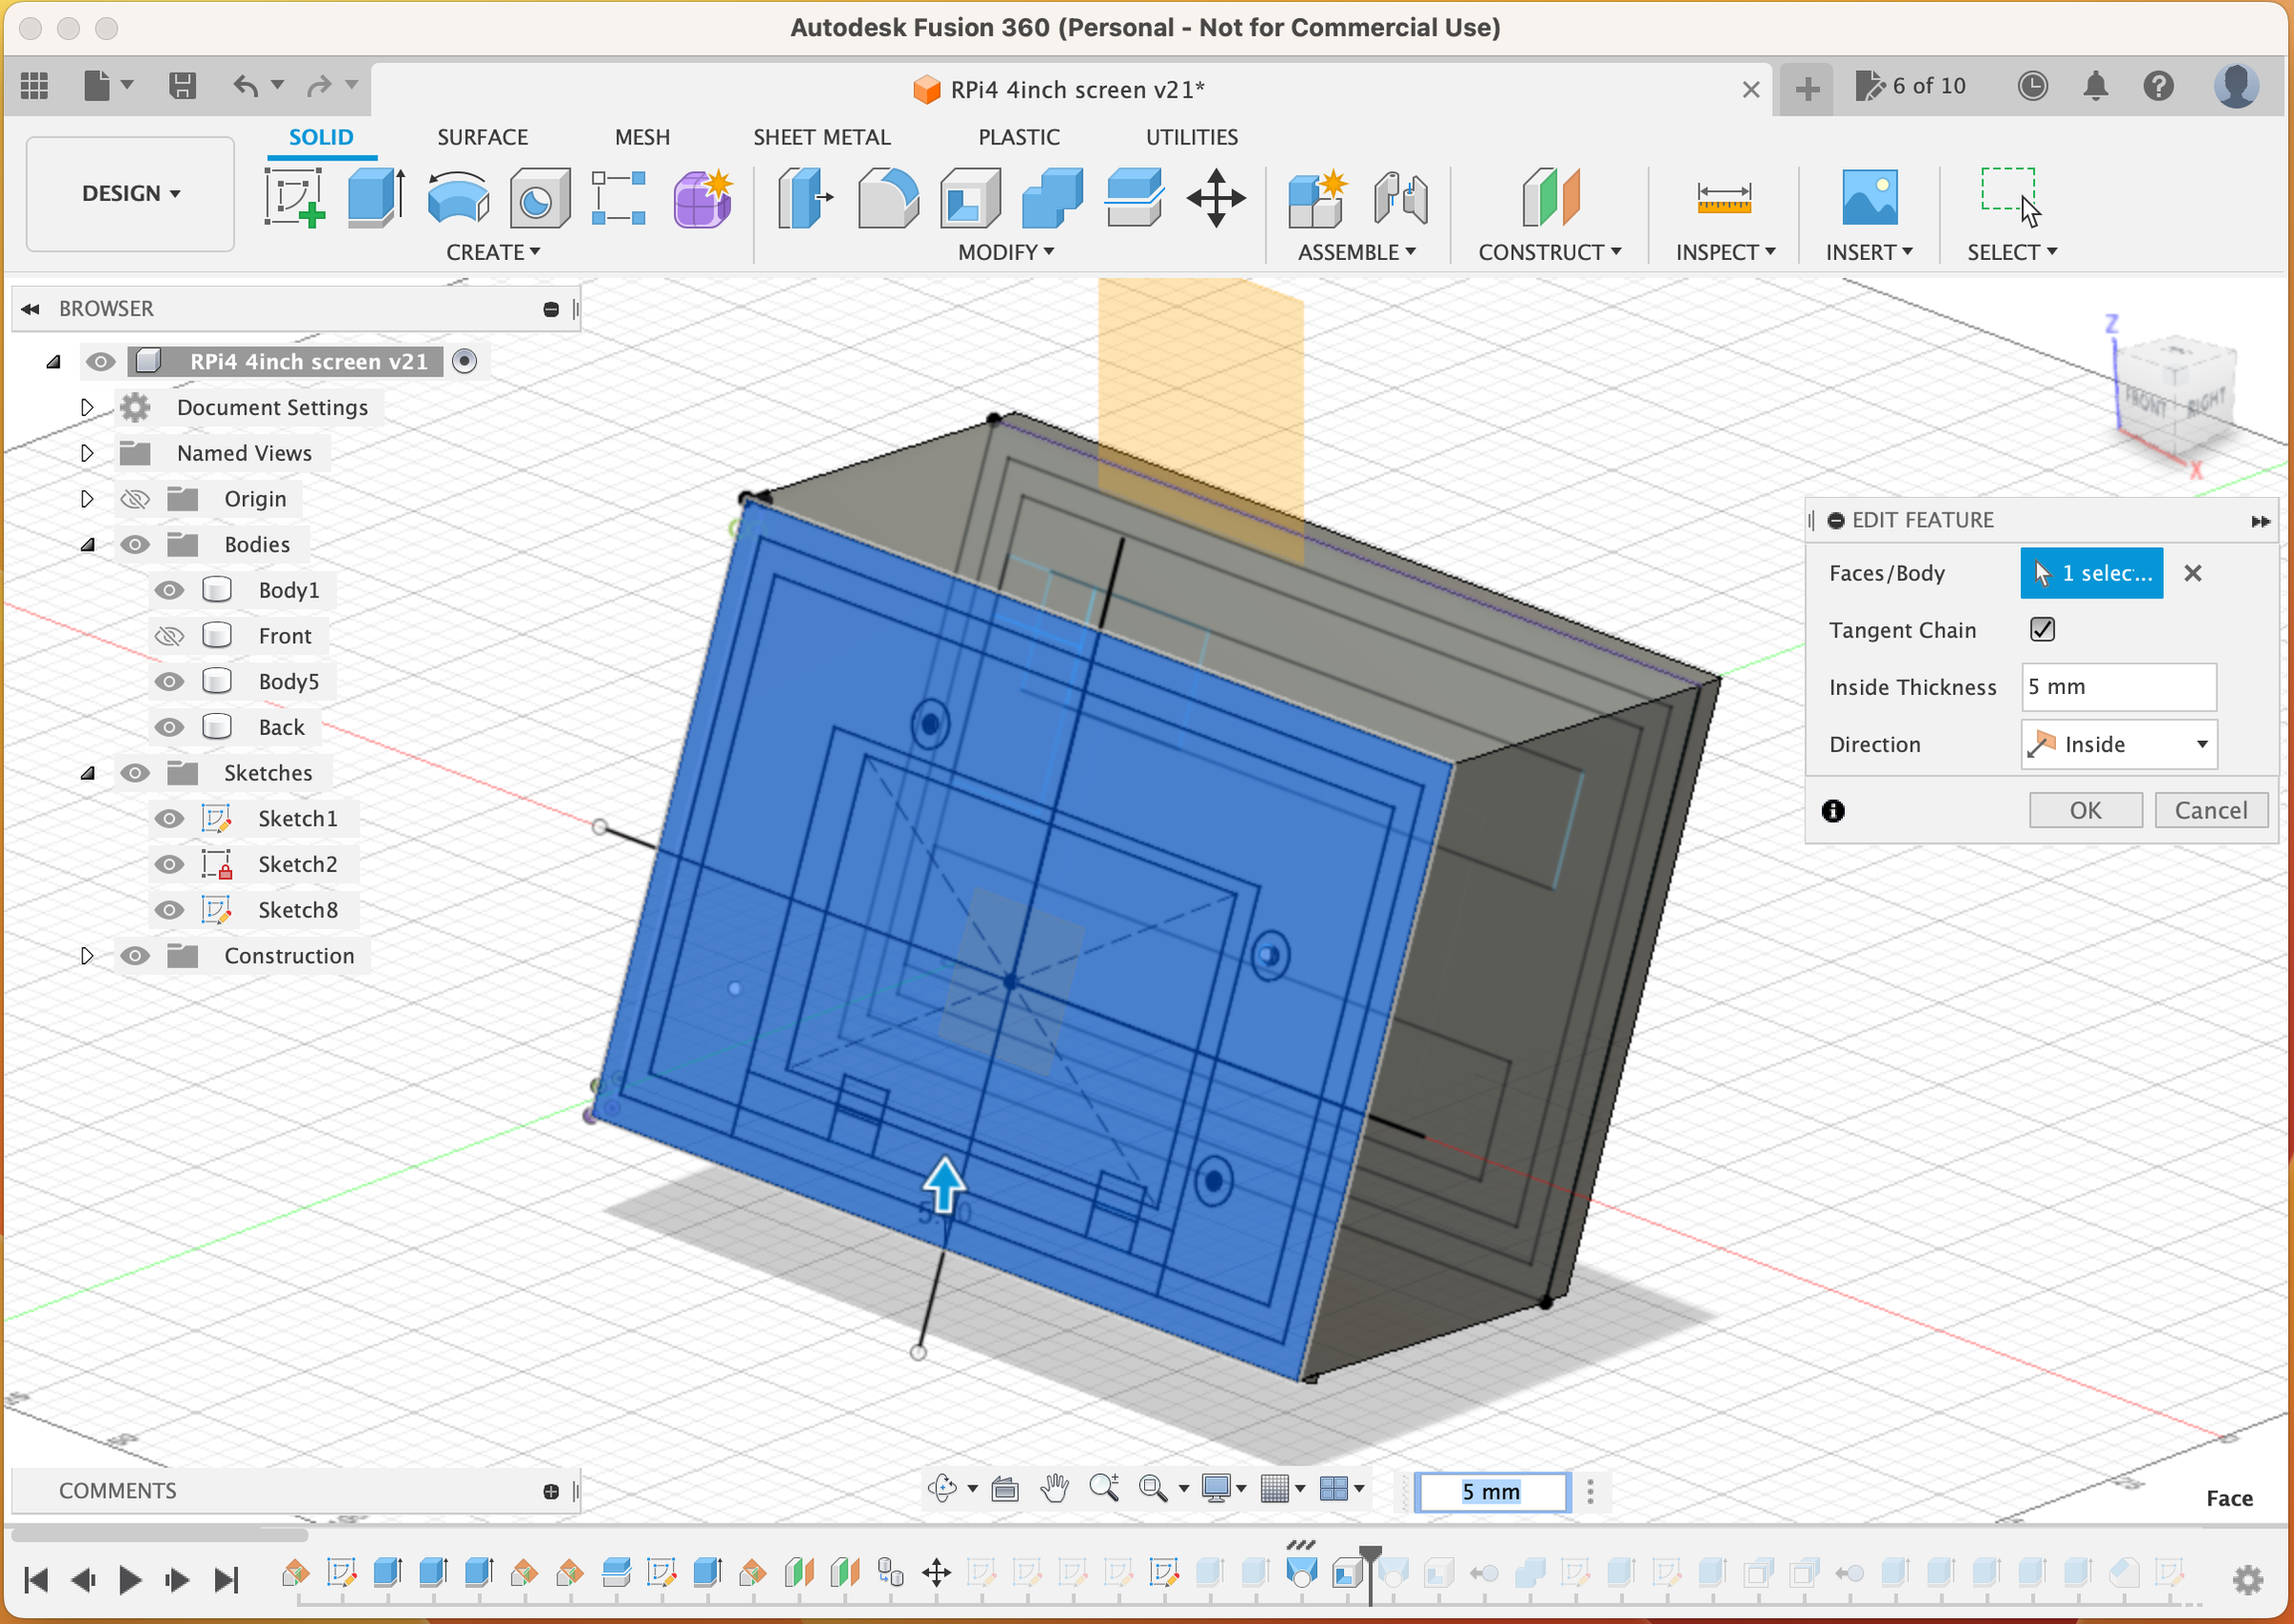
Task: Click the Joint tool icon
Action: 1400,197
